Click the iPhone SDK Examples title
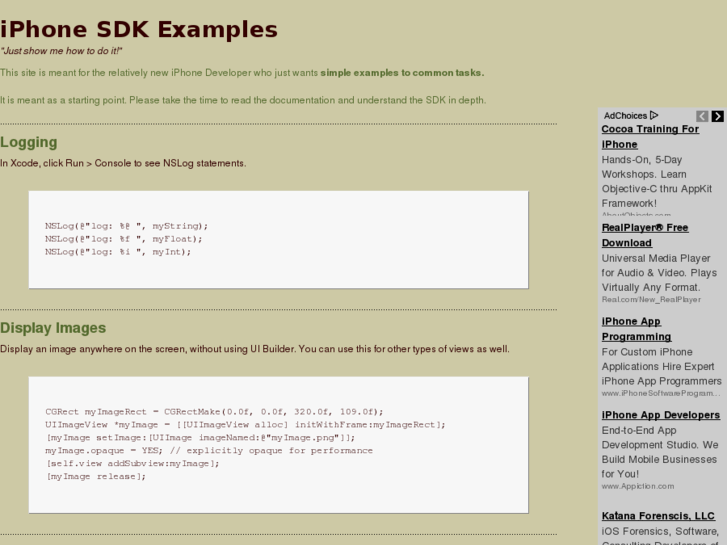 [x=139, y=29]
